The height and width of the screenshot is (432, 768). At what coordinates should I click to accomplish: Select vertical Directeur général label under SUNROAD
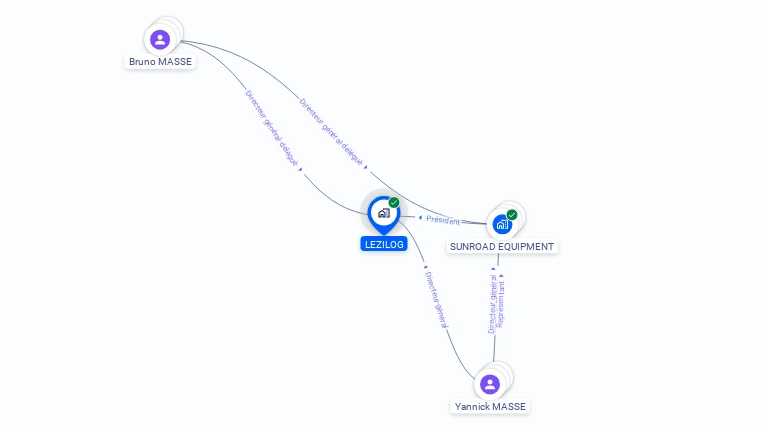pyautogui.click(x=493, y=304)
